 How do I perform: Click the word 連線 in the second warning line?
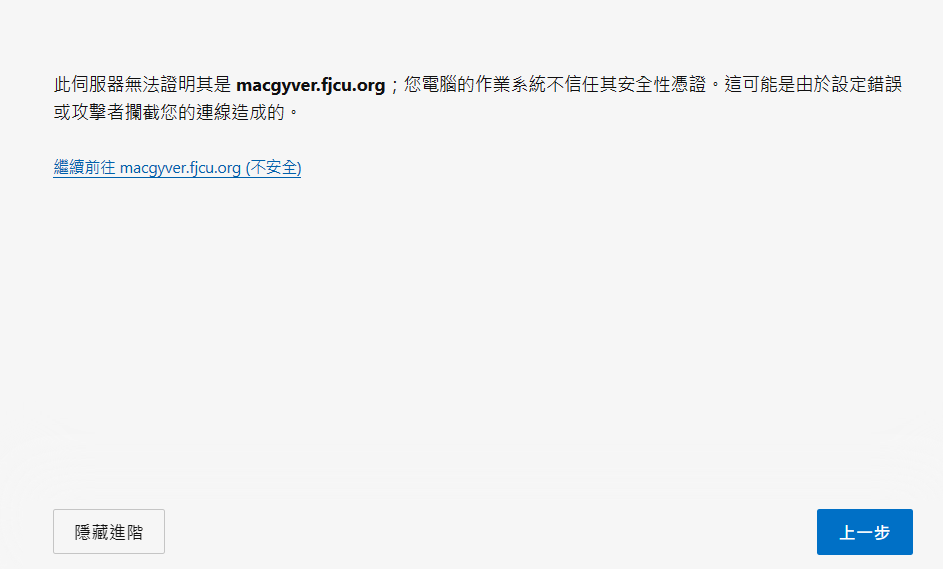point(213,112)
